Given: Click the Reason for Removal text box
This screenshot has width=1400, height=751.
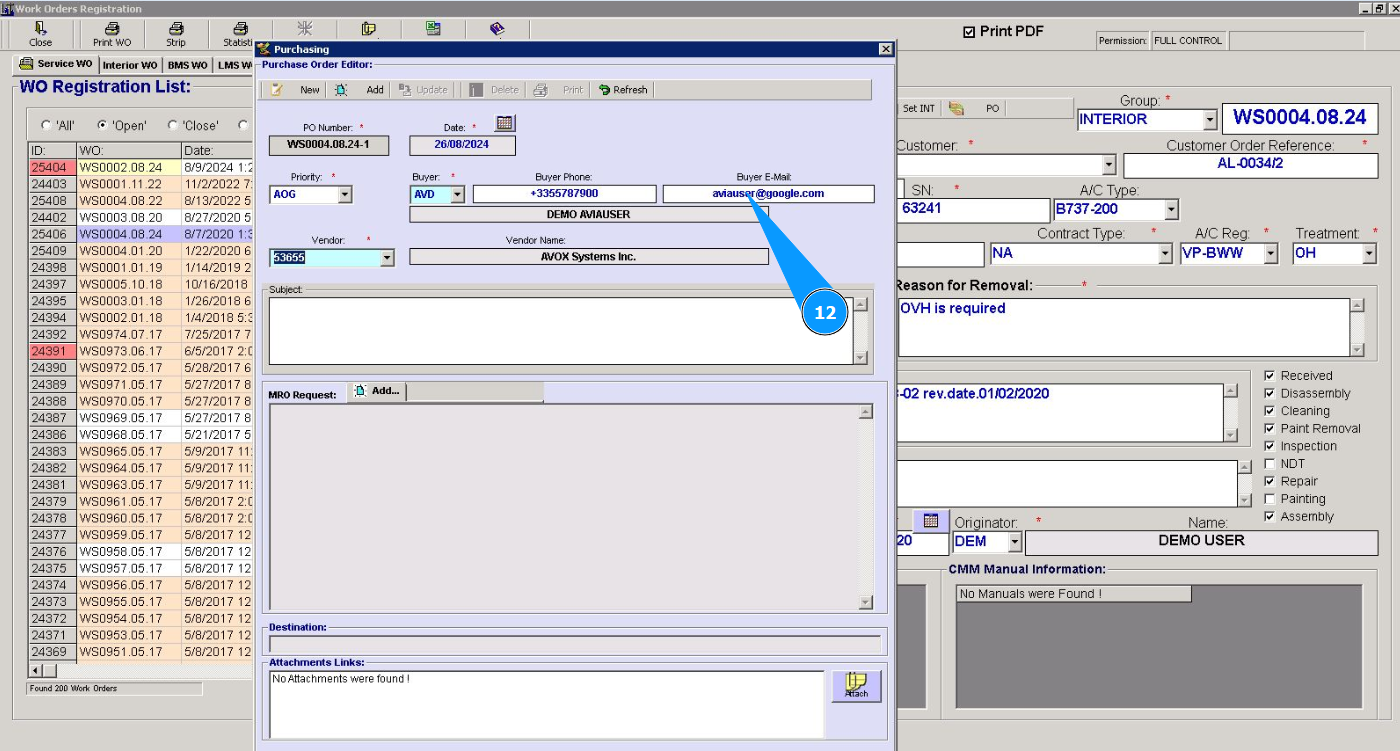Looking at the screenshot, I should click(1124, 327).
